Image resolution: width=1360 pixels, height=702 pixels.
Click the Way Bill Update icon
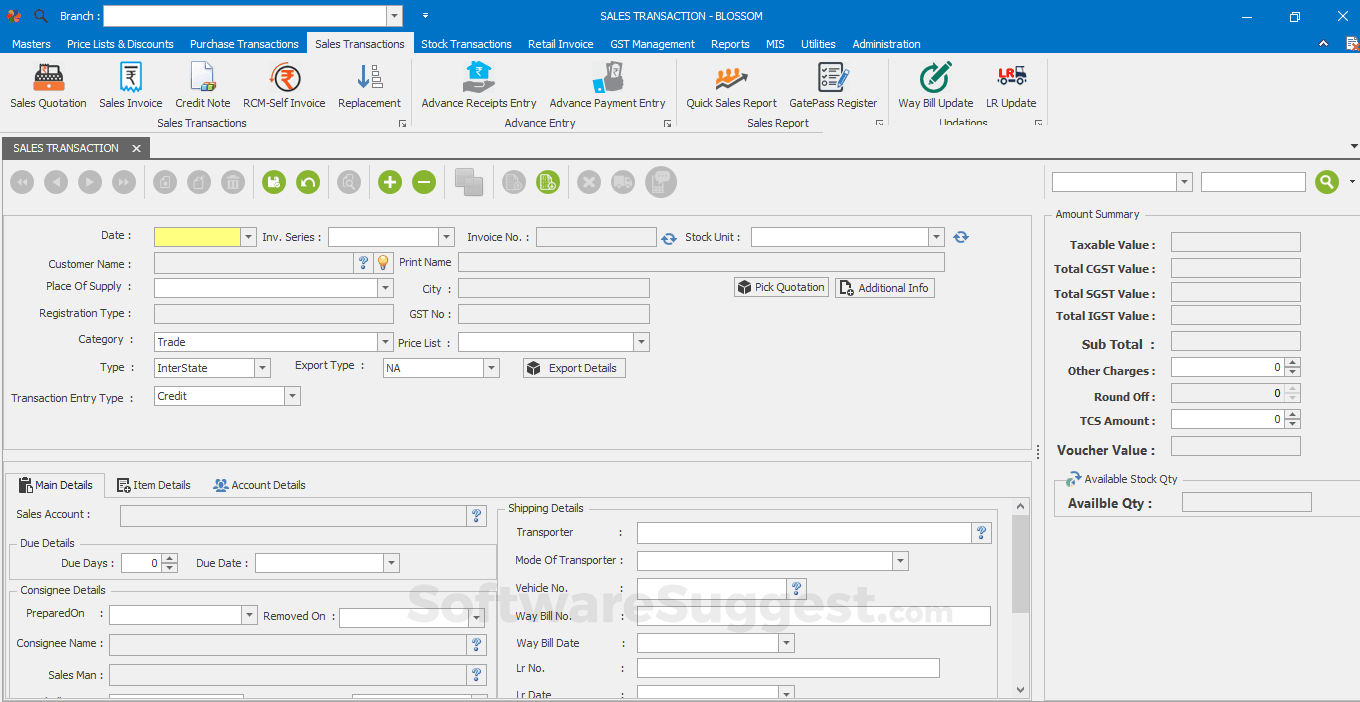click(x=935, y=85)
